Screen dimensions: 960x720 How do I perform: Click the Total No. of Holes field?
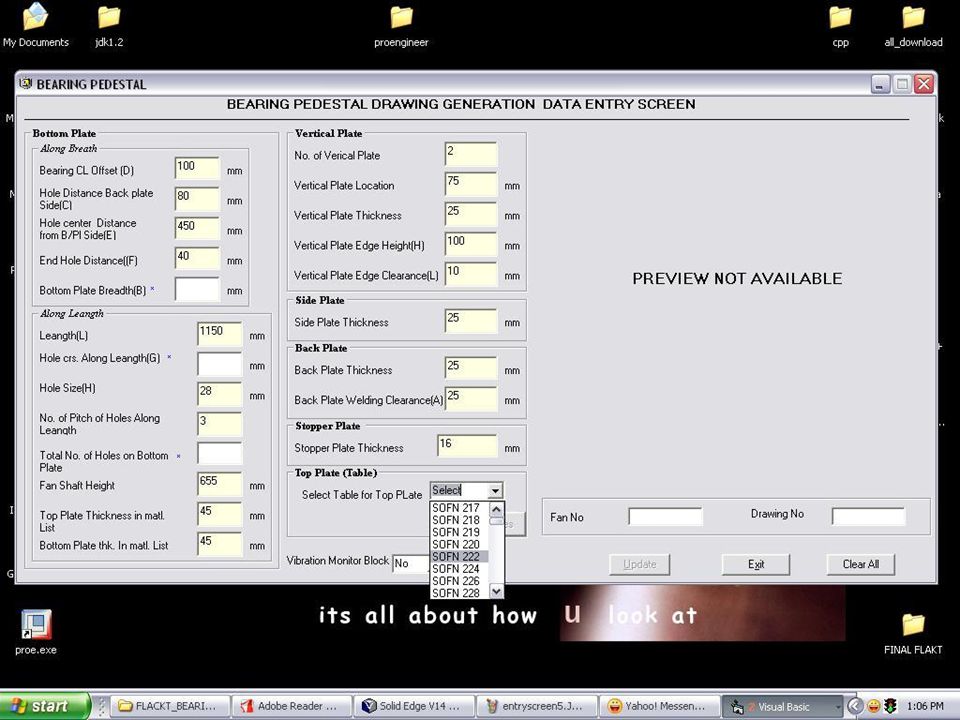pyautogui.click(x=220, y=454)
